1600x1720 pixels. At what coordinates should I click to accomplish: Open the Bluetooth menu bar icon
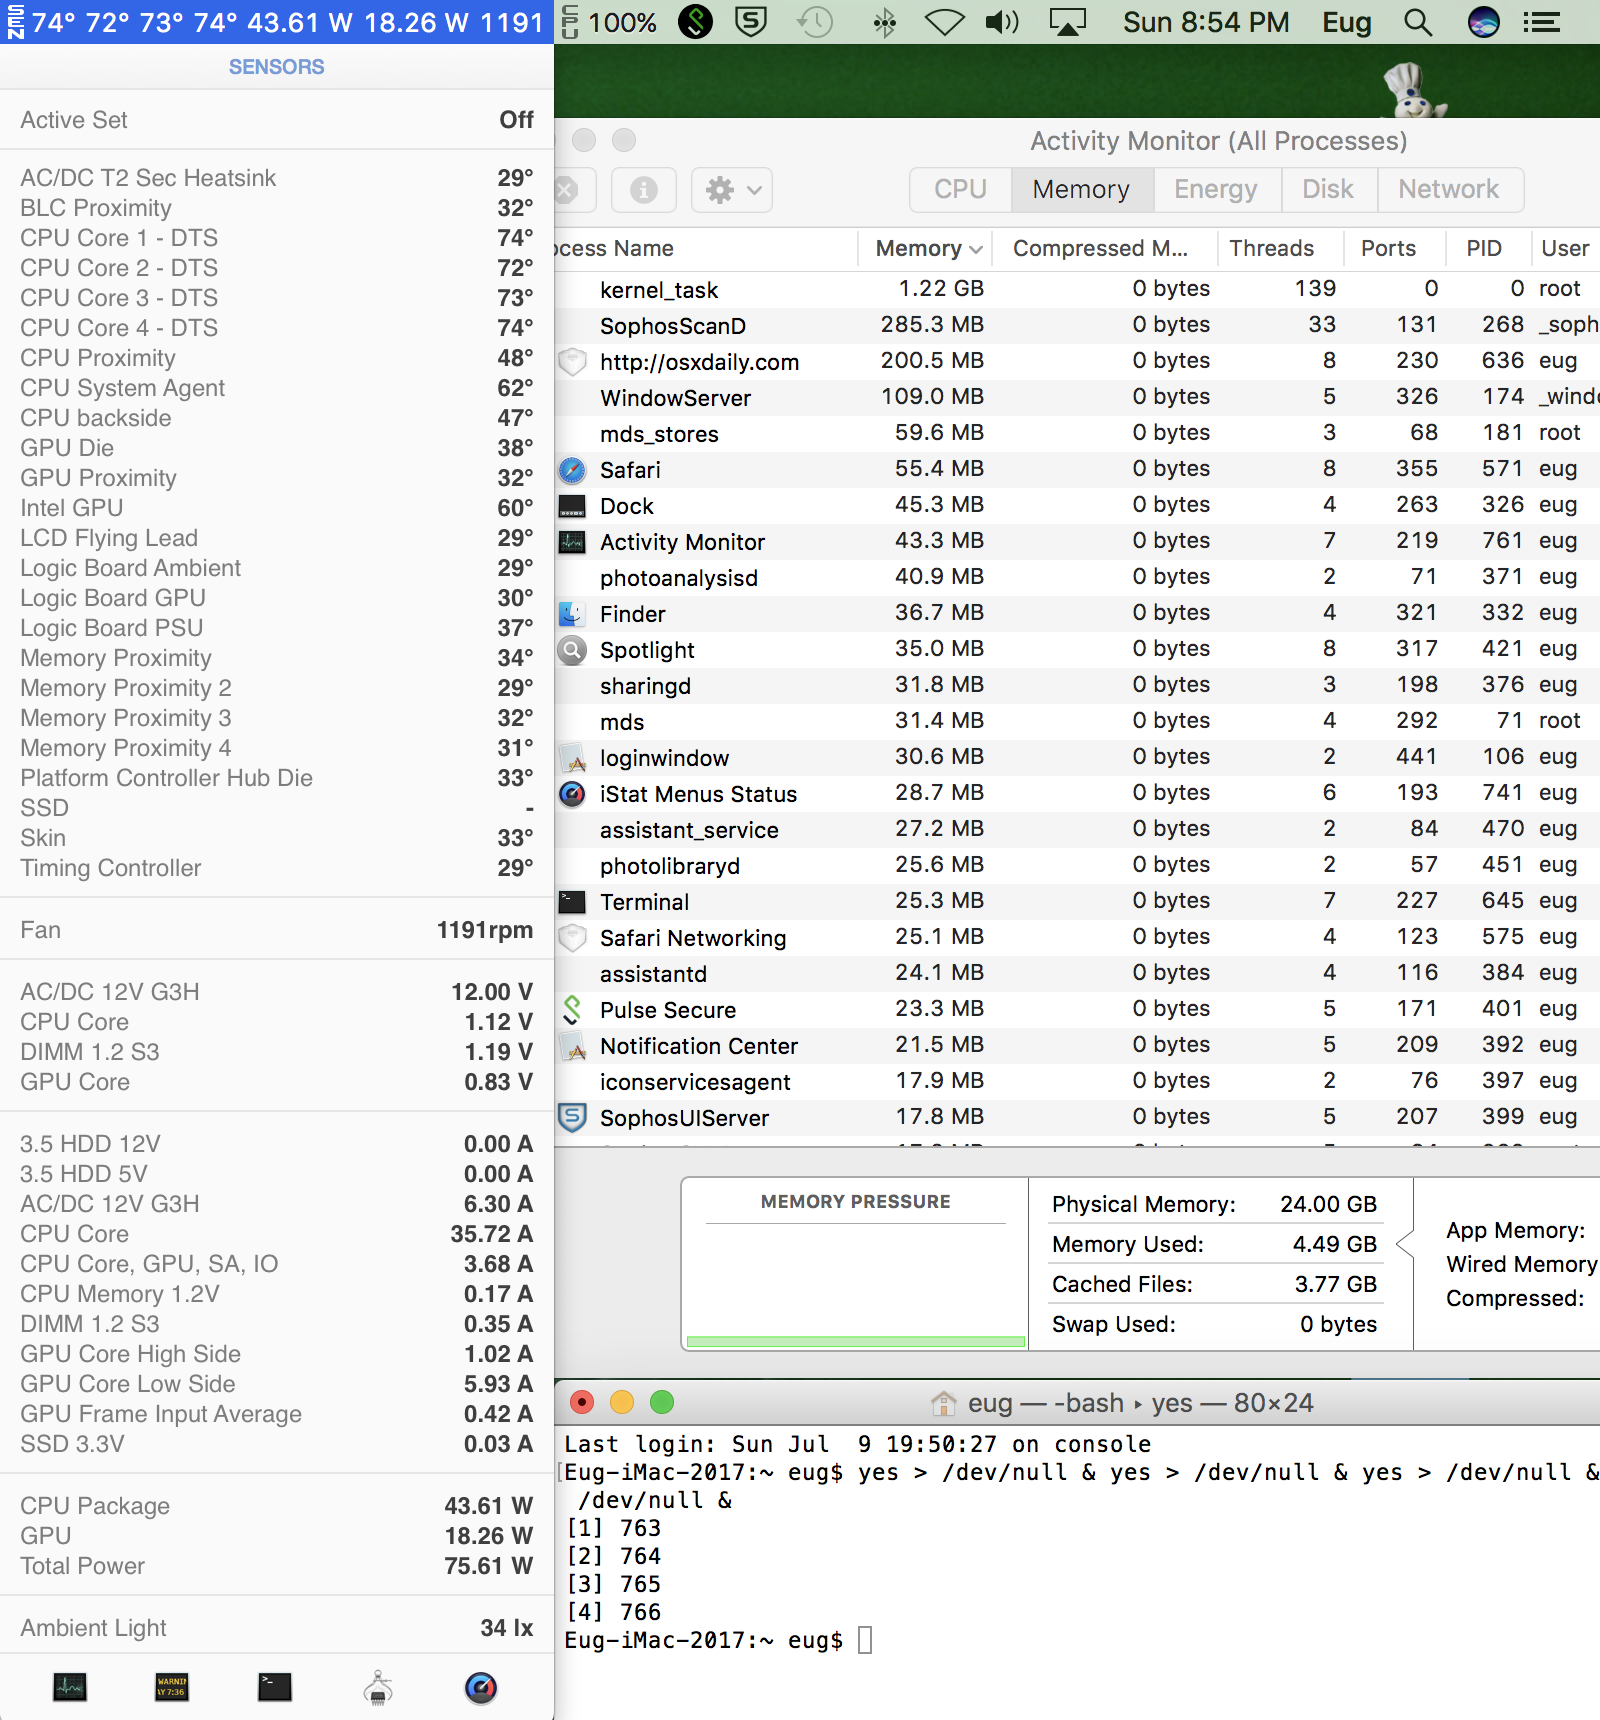tap(883, 22)
